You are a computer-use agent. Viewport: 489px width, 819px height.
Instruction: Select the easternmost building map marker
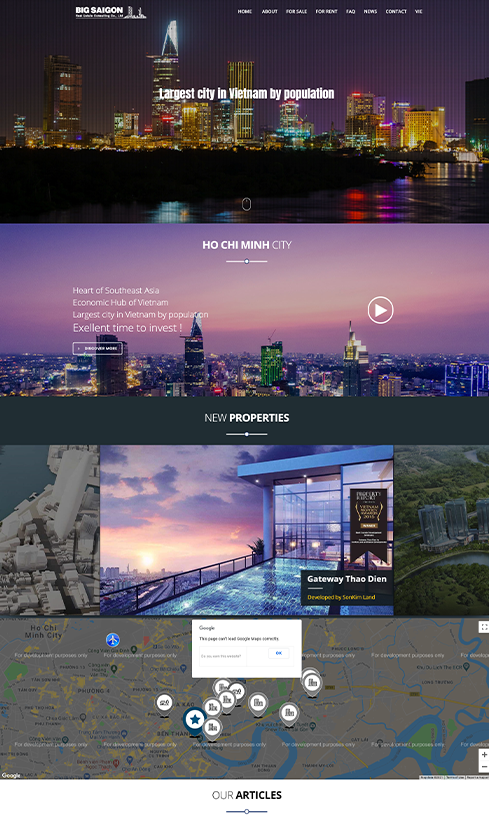coord(312,684)
